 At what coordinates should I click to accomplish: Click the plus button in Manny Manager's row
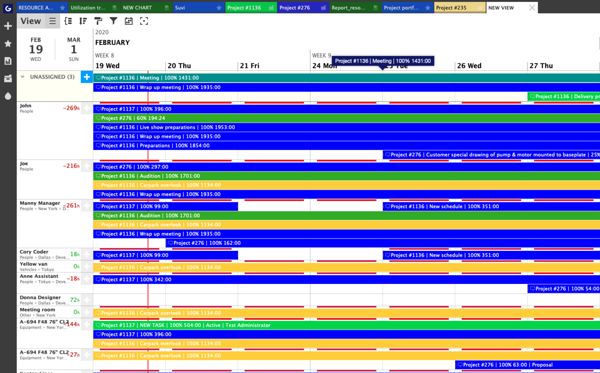87,206
